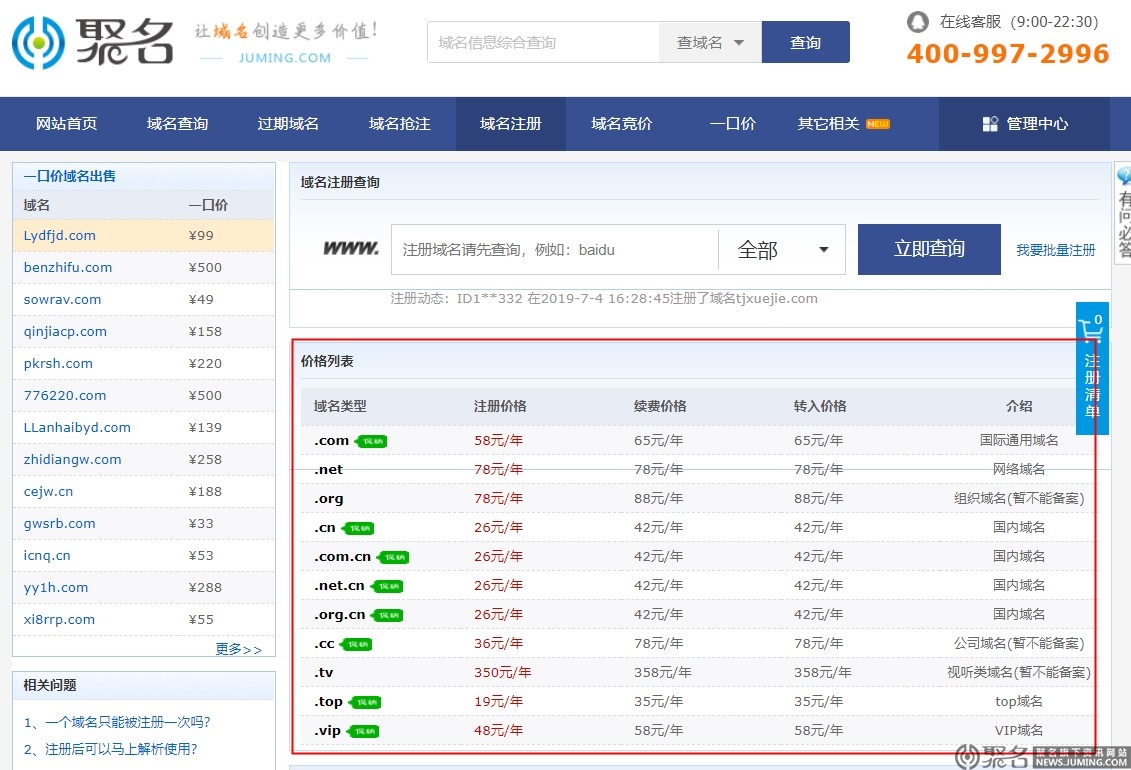This screenshot has height=770, width=1131.
Task: Open the Lydfjd.com domain link
Action: point(60,236)
